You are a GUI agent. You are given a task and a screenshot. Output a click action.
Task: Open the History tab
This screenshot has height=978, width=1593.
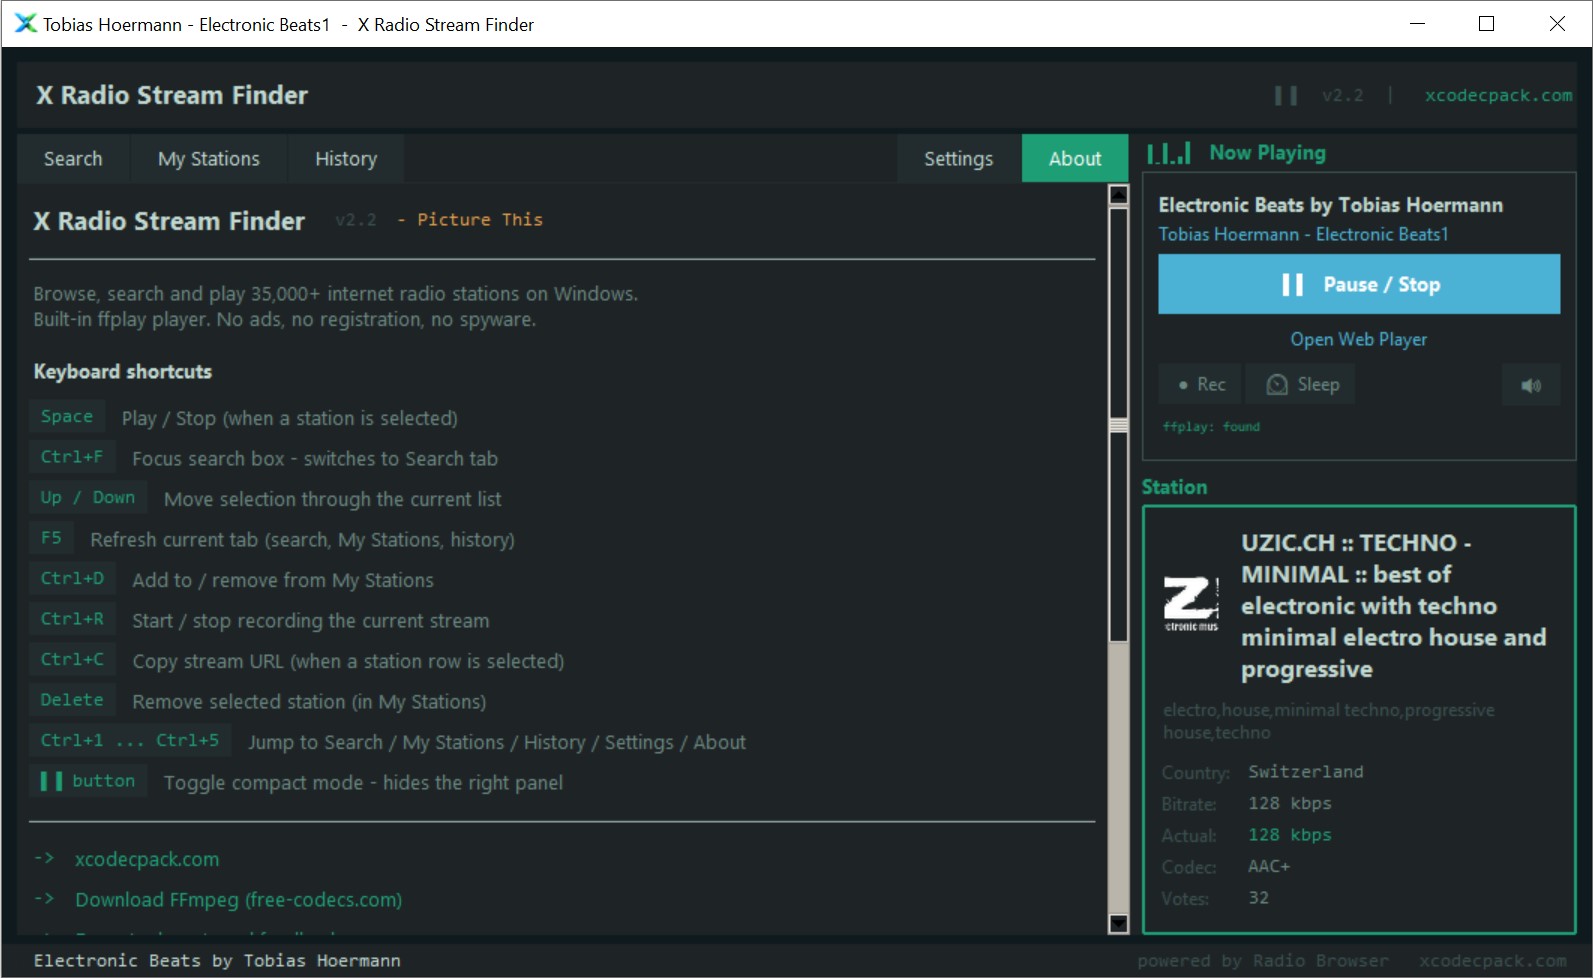point(346,159)
